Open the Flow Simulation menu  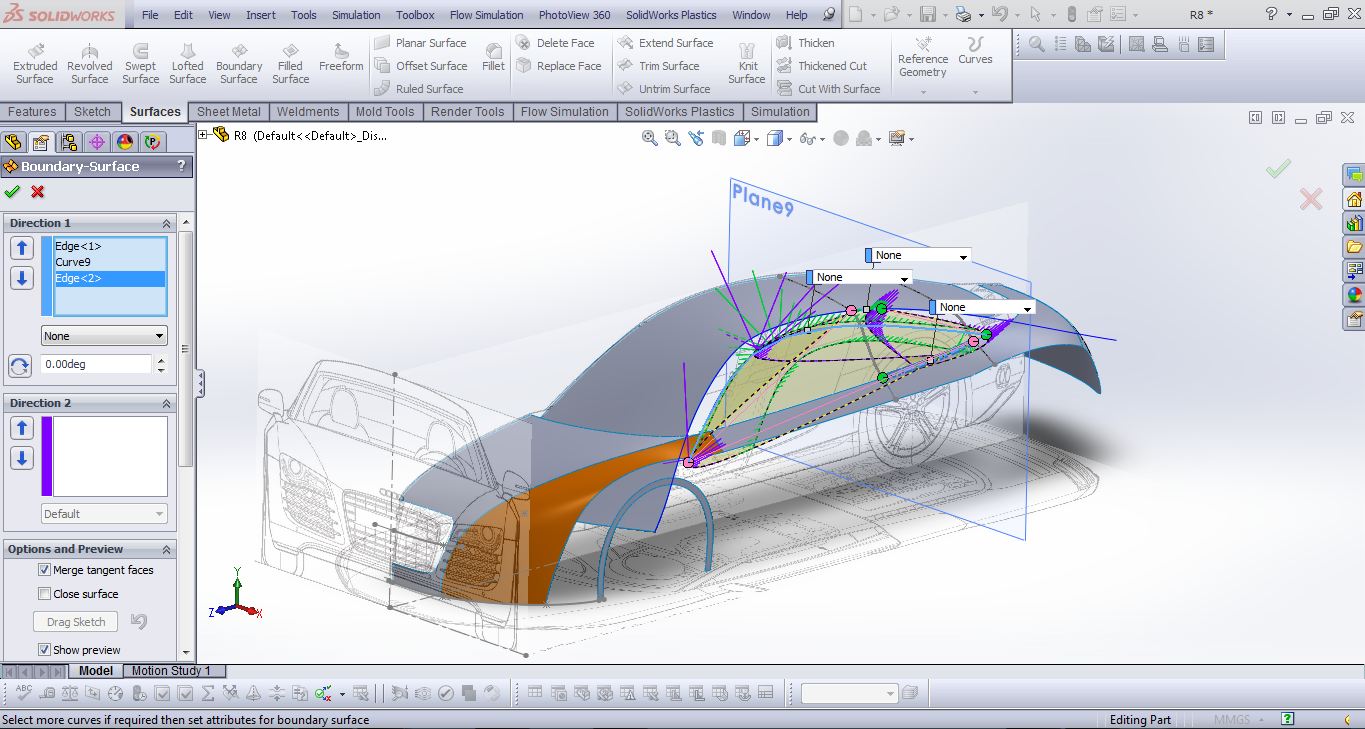[x=487, y=15]
